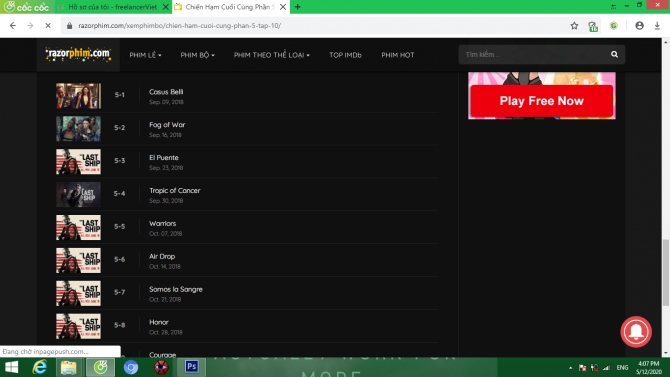Expand the PHIM BỘ dropdown menu
Viewport: 670px width, 377px height.
tap(197, 55)
